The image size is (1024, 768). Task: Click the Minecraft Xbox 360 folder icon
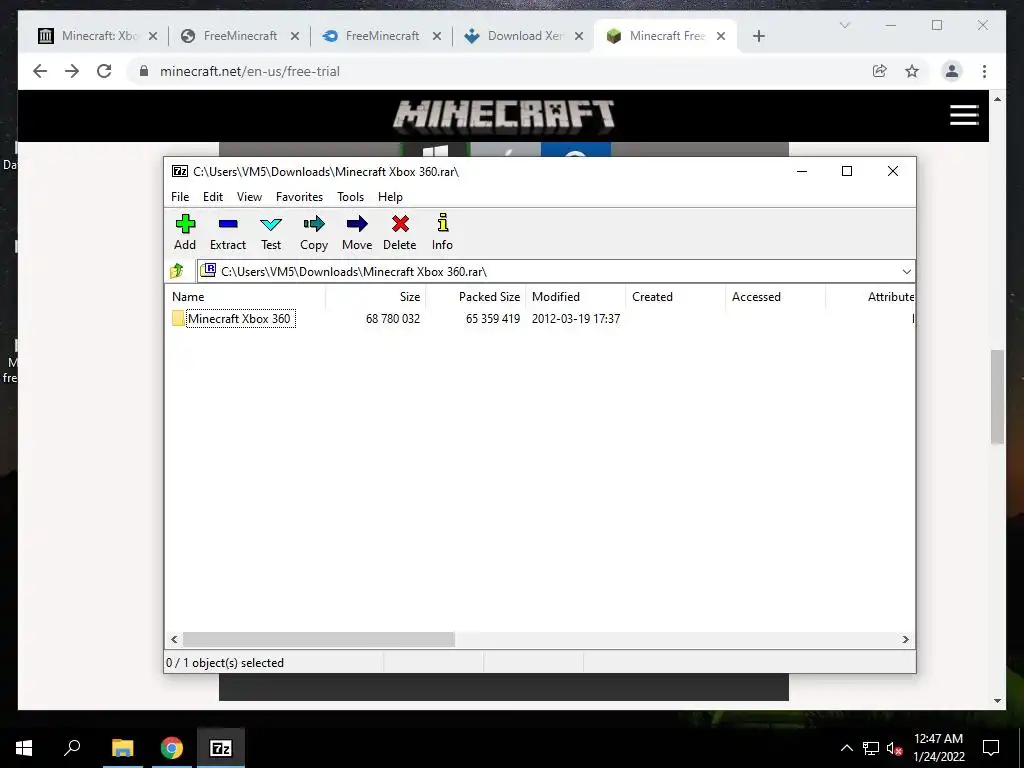pos(178,319)
